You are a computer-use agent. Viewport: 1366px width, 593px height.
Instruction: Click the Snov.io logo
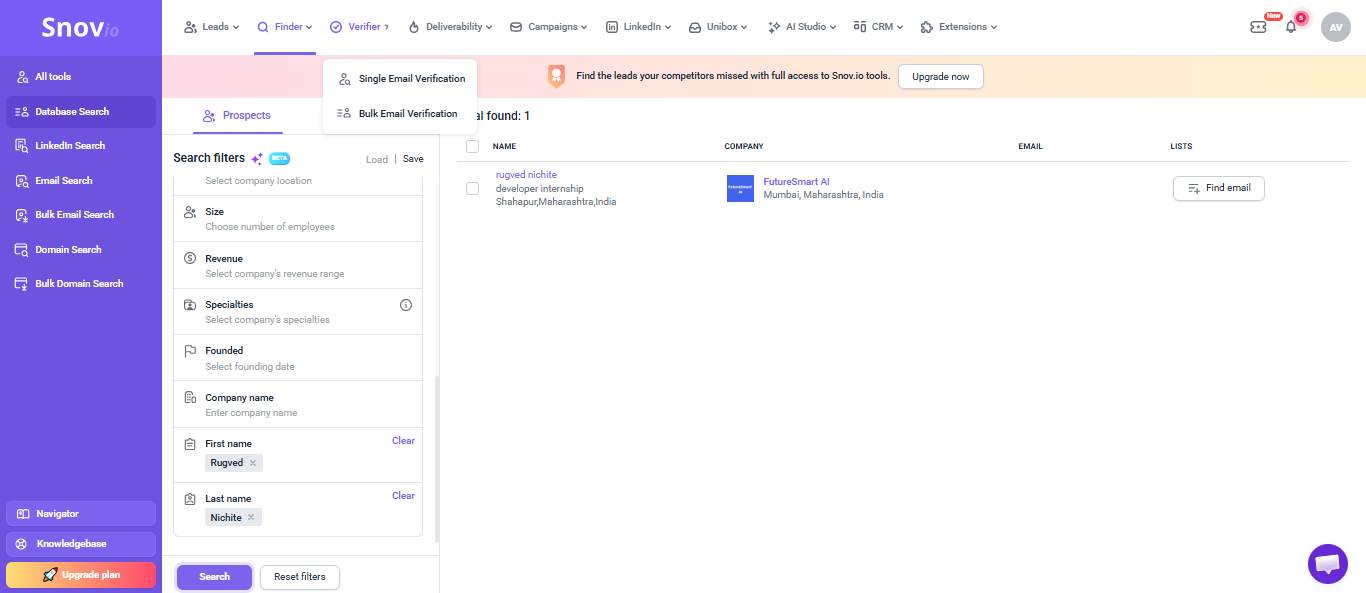[x=80, y=28]
